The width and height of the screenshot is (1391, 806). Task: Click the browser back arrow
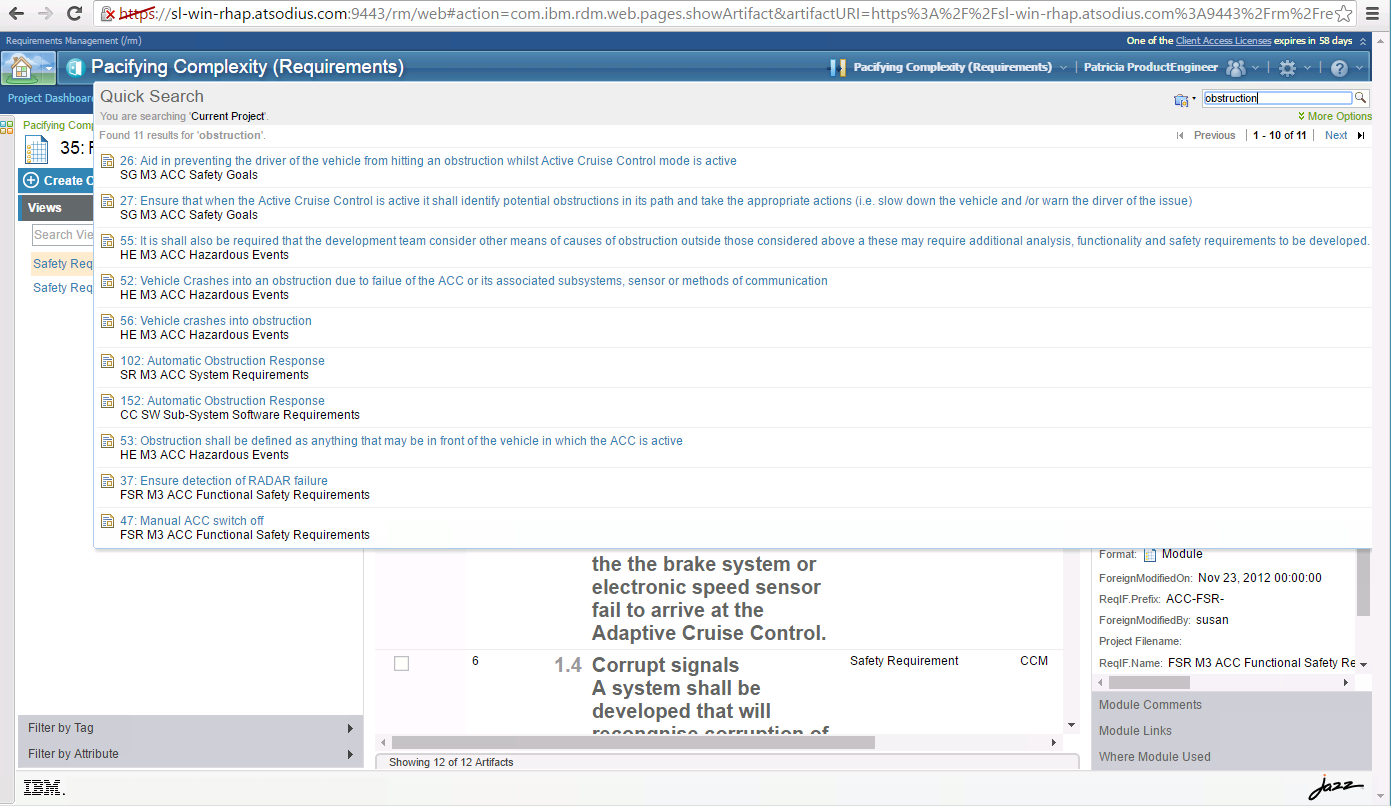tap(17, 14)
